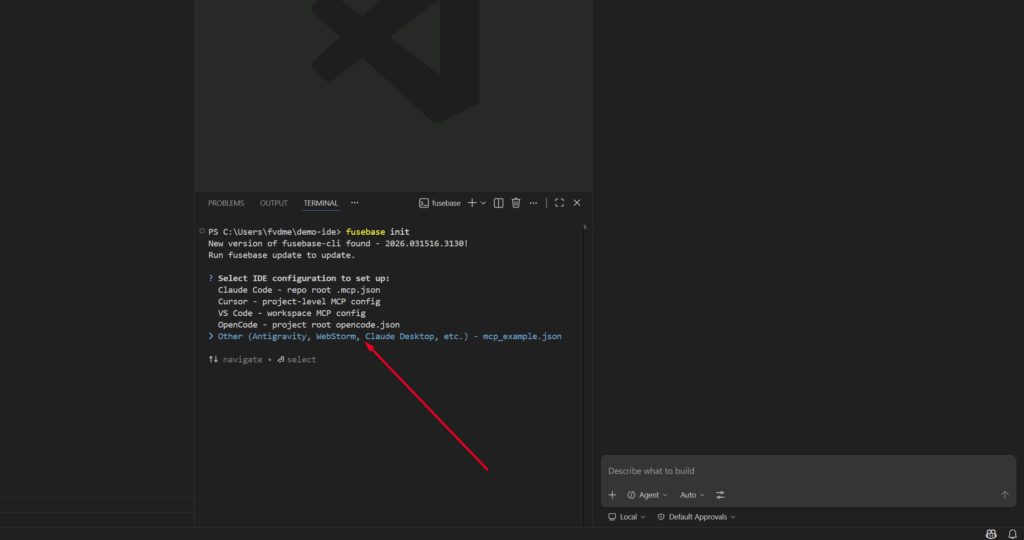
Task: Switch to the OUTPUT tab
Action: [x=274, y=203]
